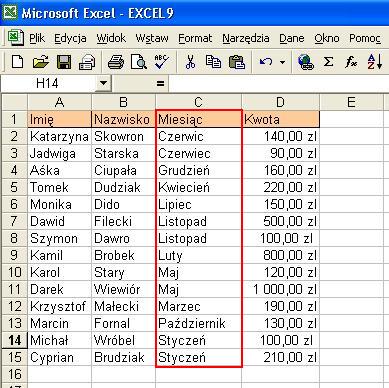
Task: Select column E header
Action: click(351, 102)
